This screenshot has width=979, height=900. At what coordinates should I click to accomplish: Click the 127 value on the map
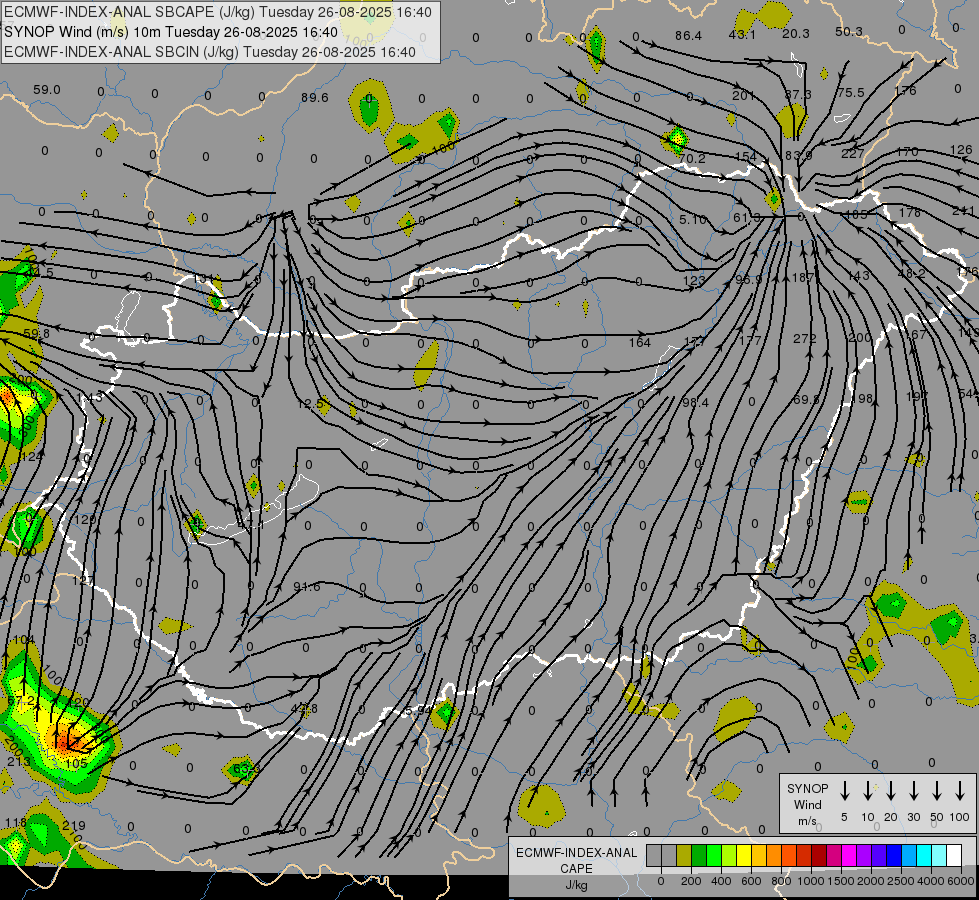point(82,580)
